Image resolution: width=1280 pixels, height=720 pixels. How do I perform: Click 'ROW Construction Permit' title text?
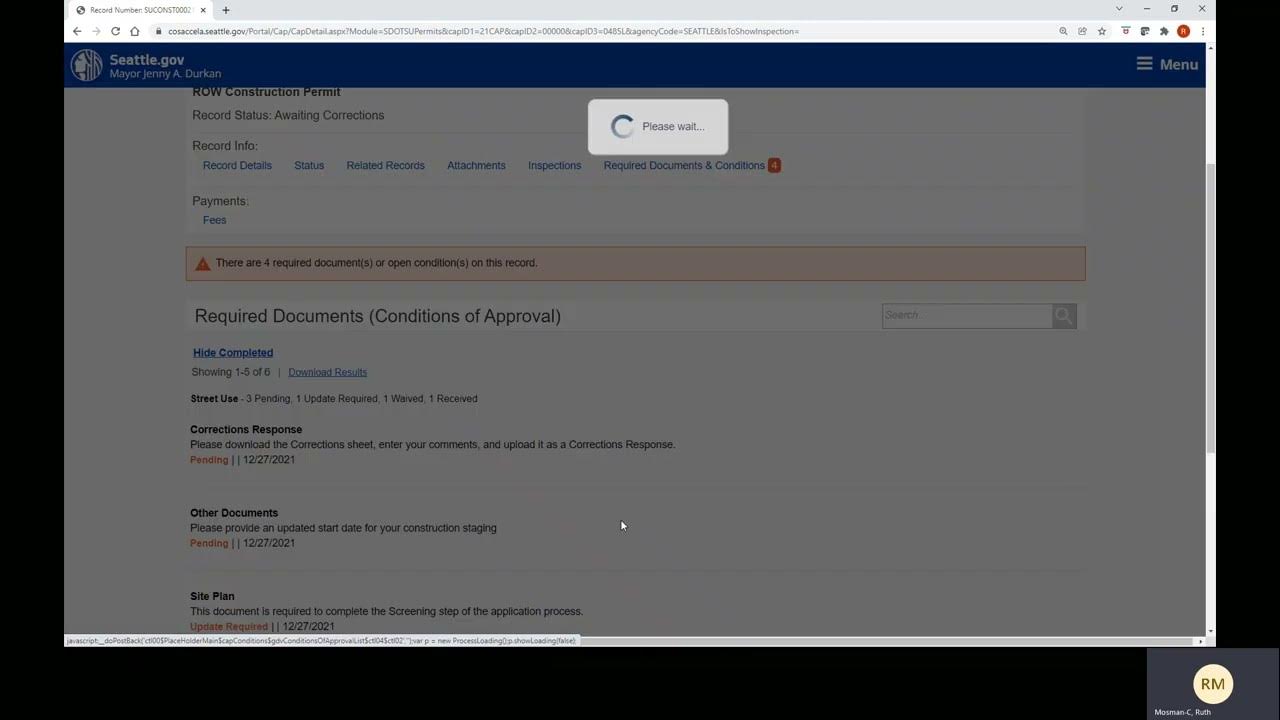(x=266, y=92)
